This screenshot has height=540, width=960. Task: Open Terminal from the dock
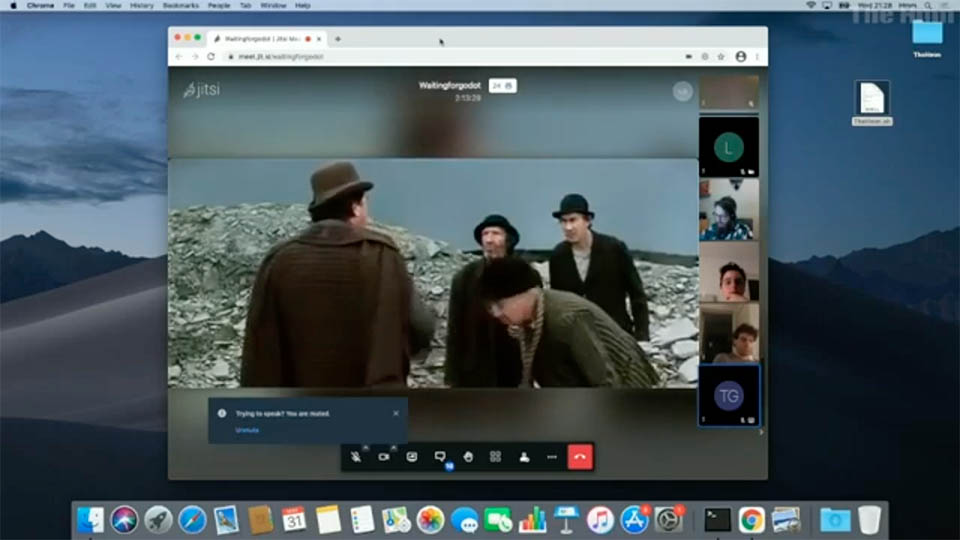point(717,520)
